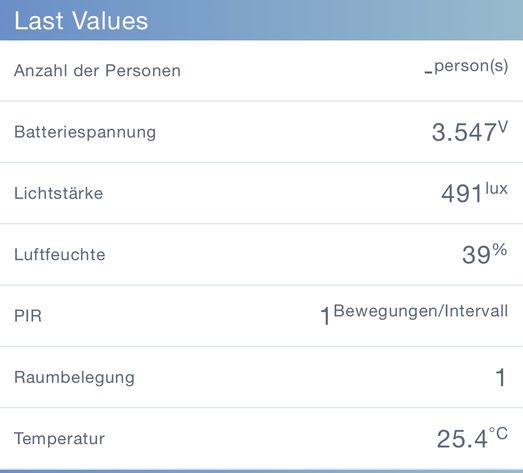Image resolution: width=523 pixels, height=473 pixels.
Task: Click the 39% humidity reading
Action: click(485, 254)
